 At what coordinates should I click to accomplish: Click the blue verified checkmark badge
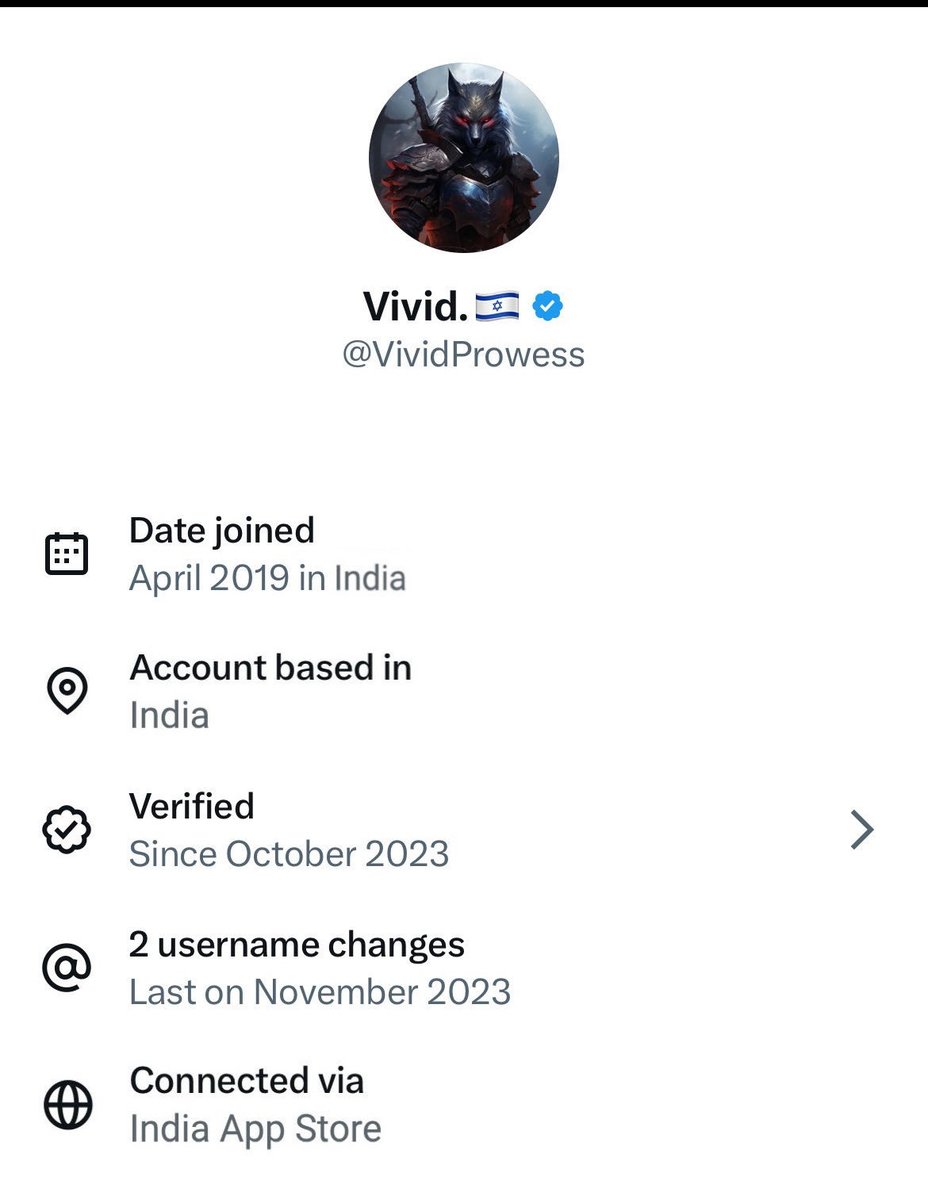tap(547, 306)
